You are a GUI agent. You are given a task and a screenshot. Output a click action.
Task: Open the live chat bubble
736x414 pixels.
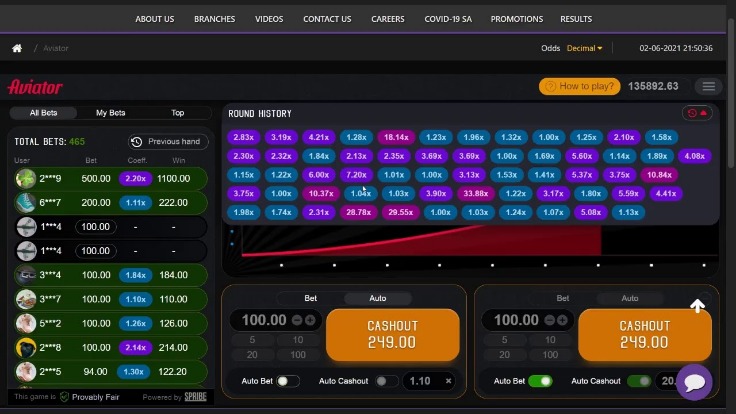point(694,382)
